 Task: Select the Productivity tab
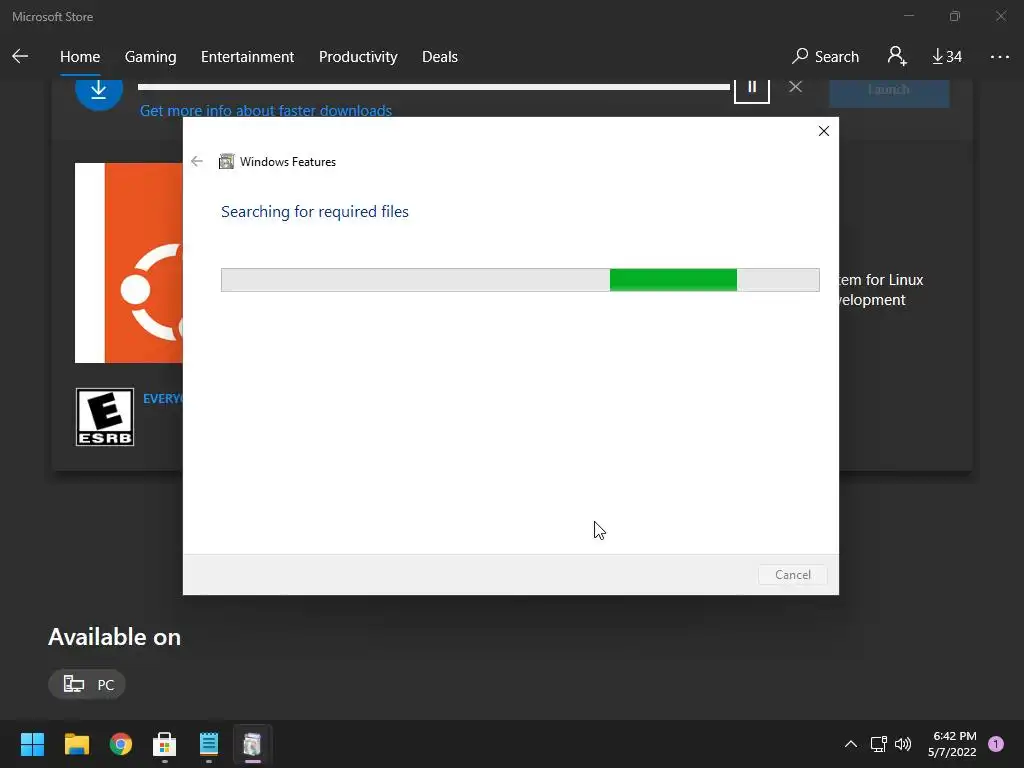[x=358, y=57]
